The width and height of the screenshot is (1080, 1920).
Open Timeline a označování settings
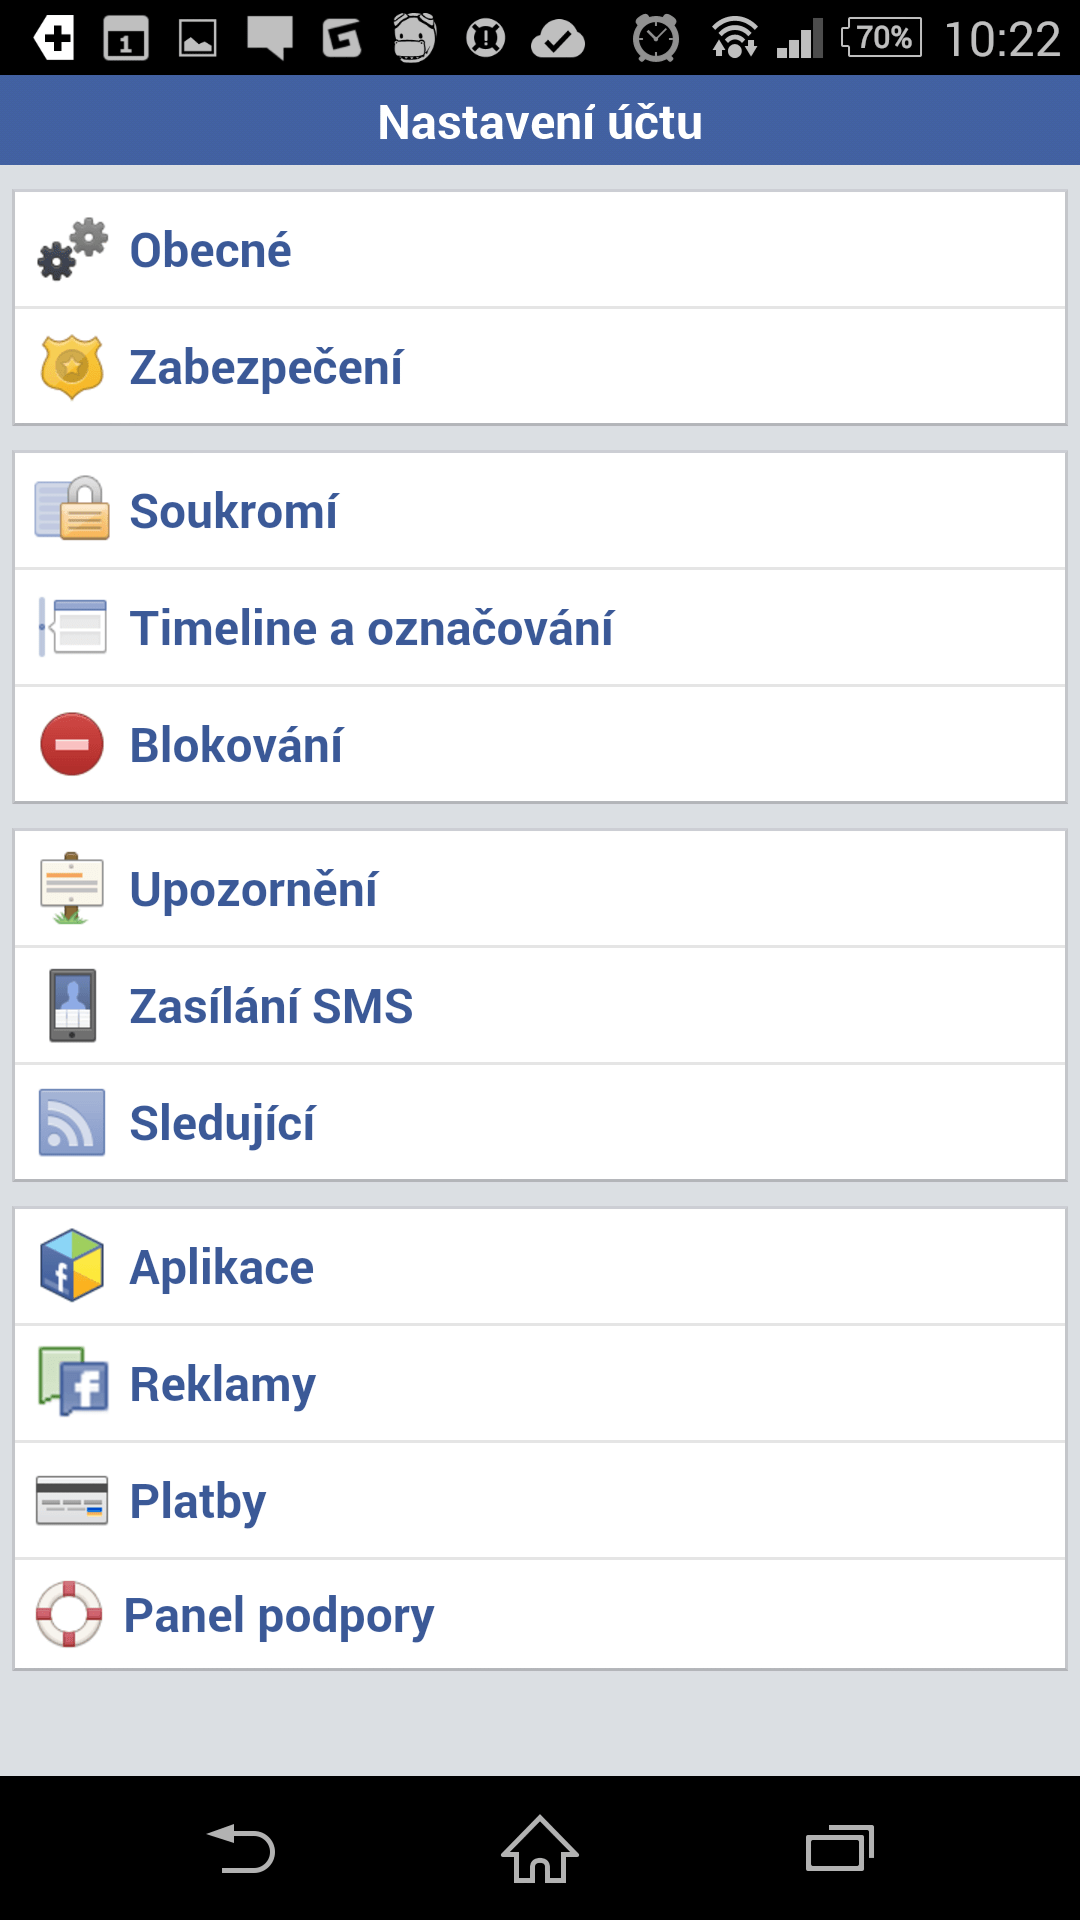(x=540, y=628)
